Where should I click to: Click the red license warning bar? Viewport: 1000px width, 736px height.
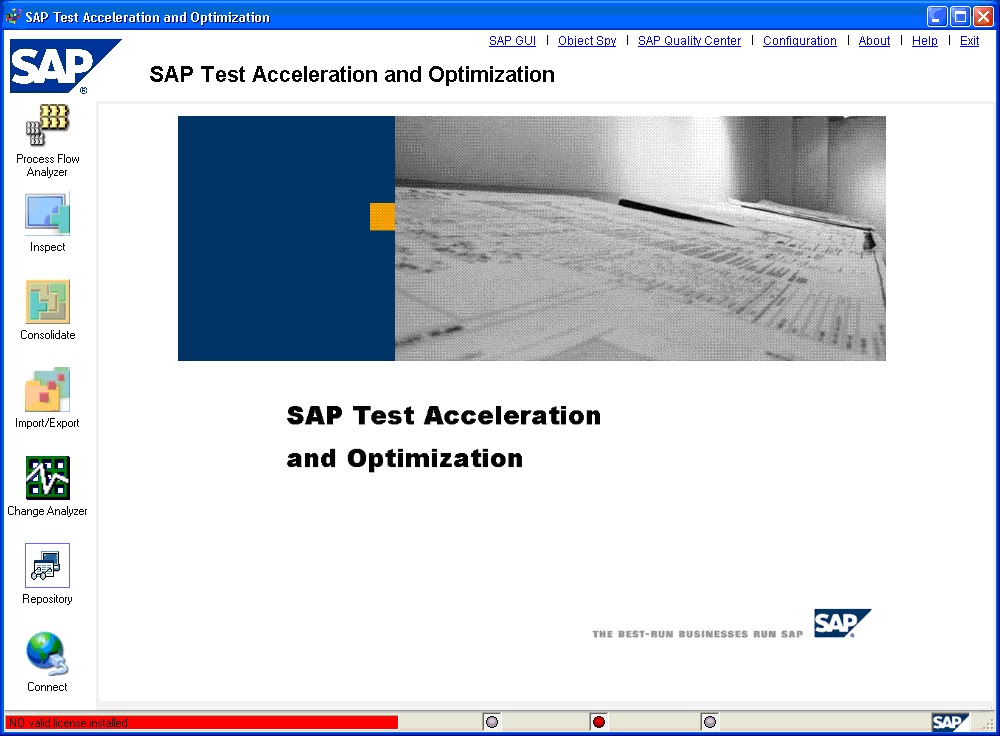tap(200, 721)
